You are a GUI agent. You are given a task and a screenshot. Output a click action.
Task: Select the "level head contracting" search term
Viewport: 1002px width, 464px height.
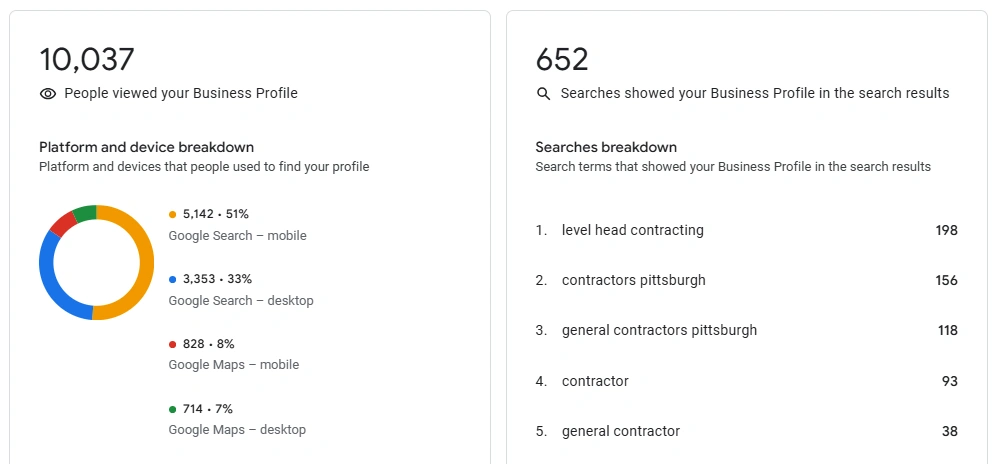(632, 230)
